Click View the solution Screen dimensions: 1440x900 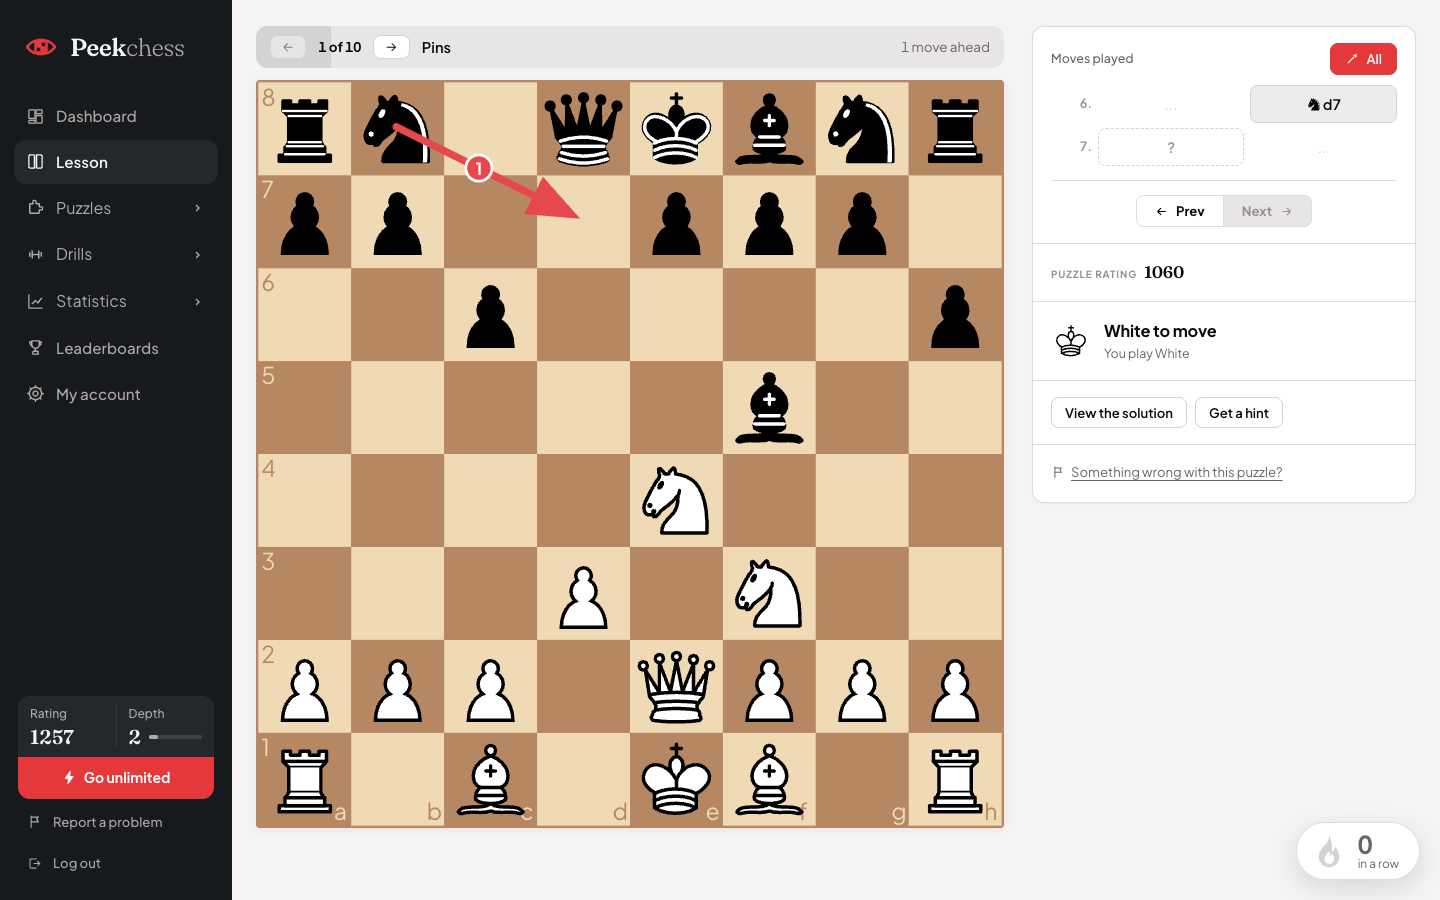(1119, 413)
